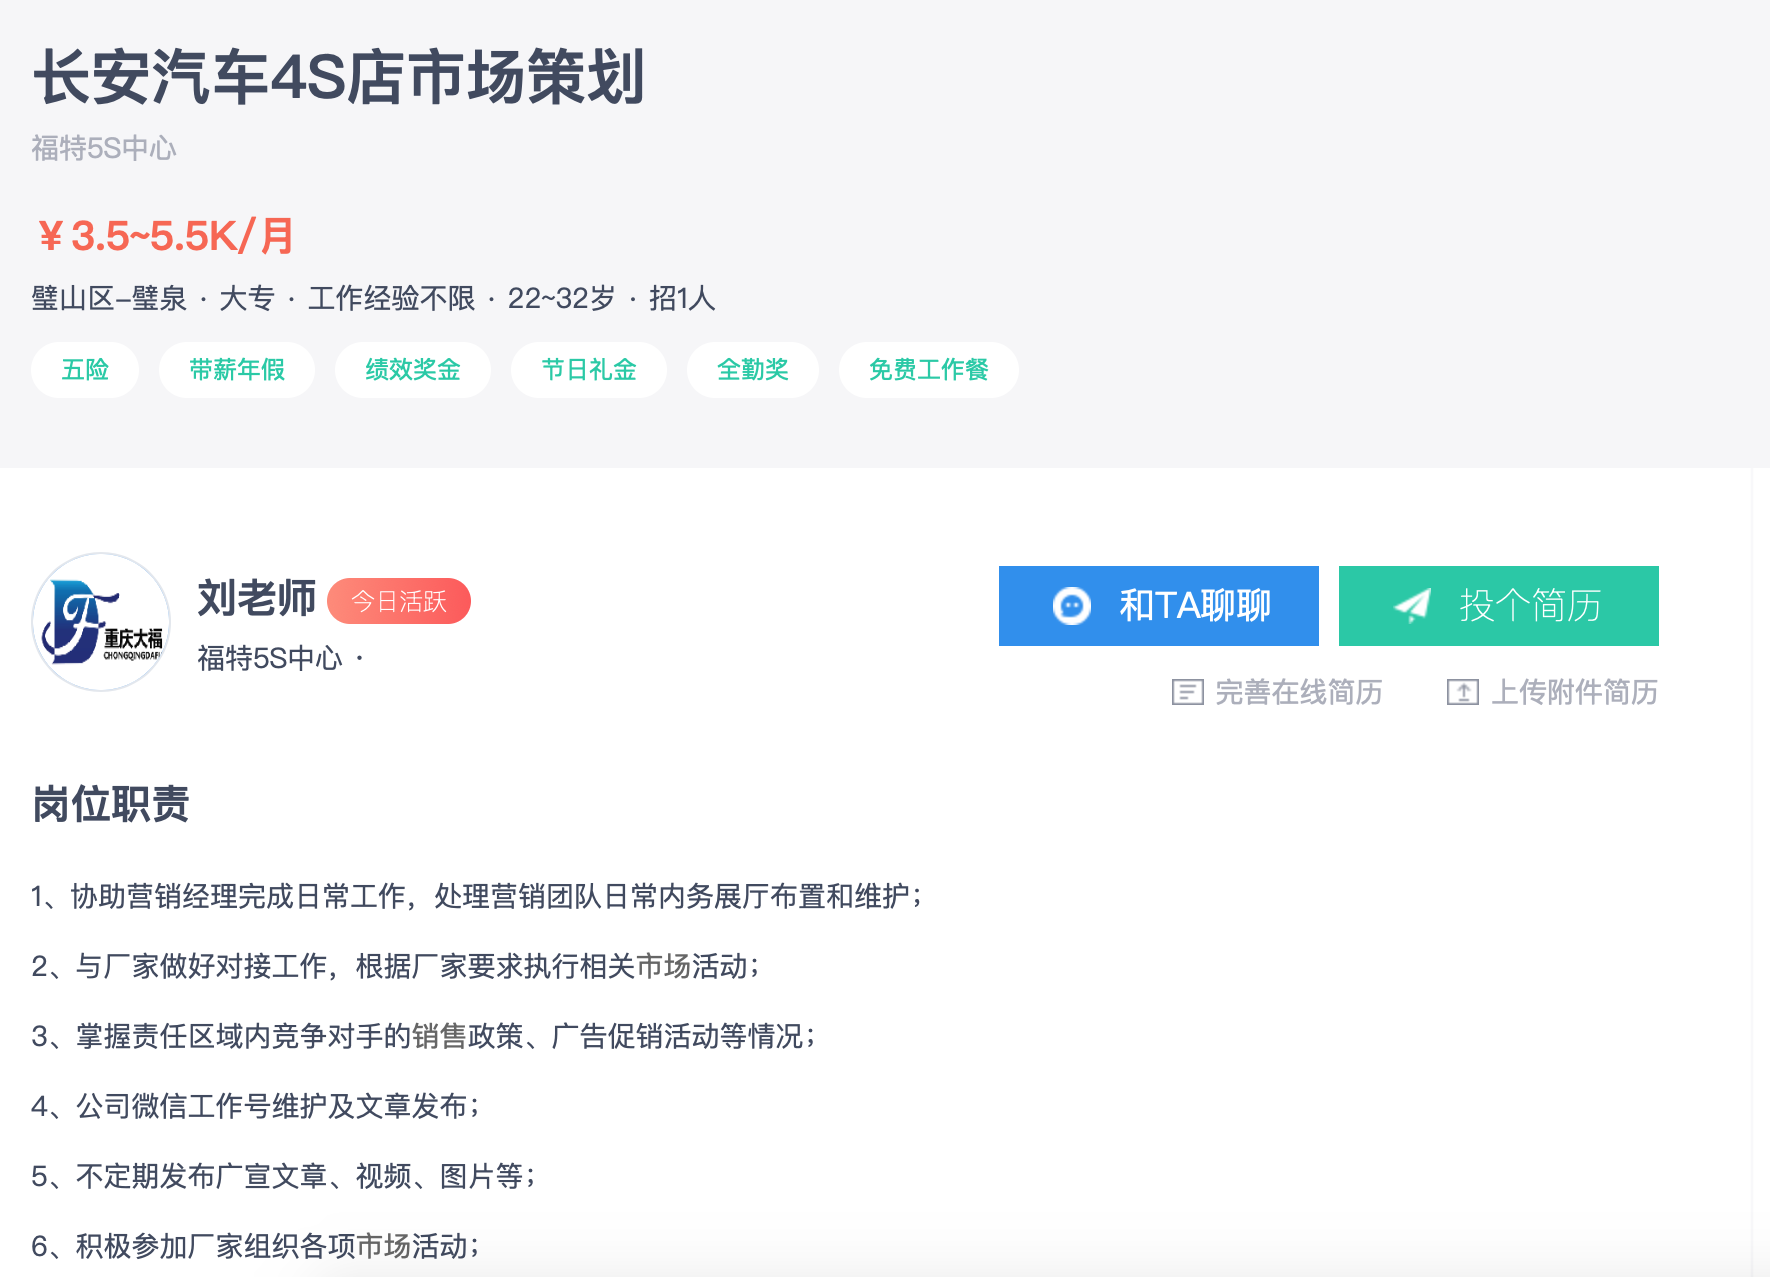The height and width of the screenshot is (1277, 1770).
Task: Click 福特5S中心 under recruiter name
Action: click(x=270, y=658)
